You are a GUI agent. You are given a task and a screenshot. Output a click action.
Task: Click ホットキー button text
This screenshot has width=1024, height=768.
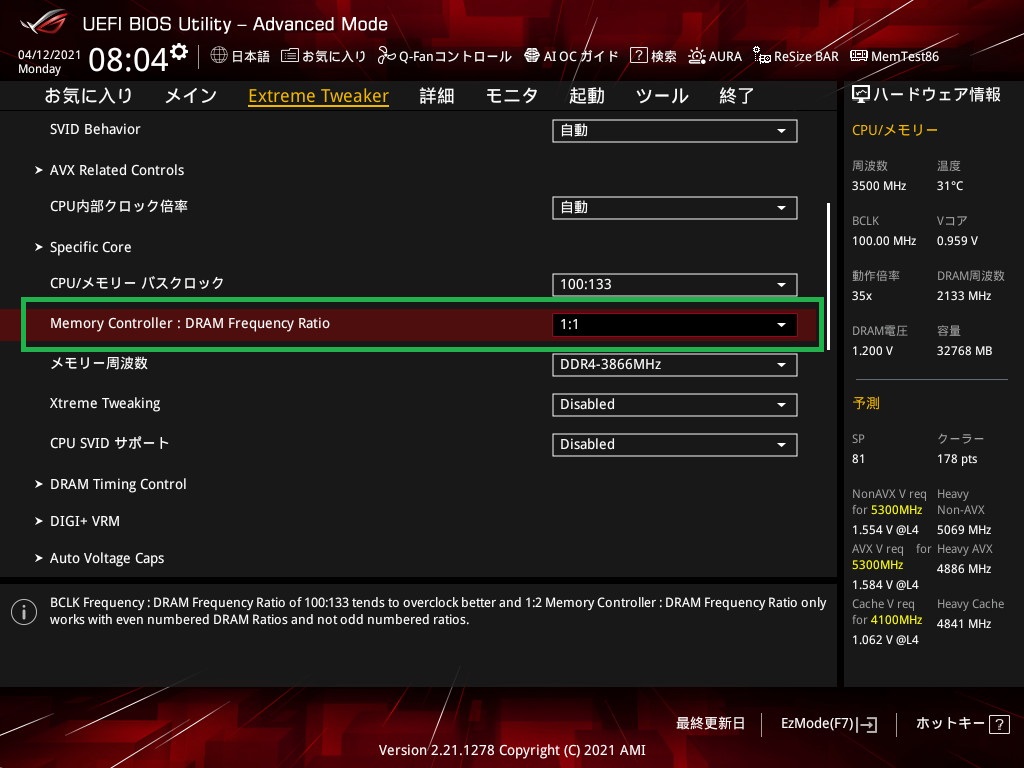click(x=950, y=724)
